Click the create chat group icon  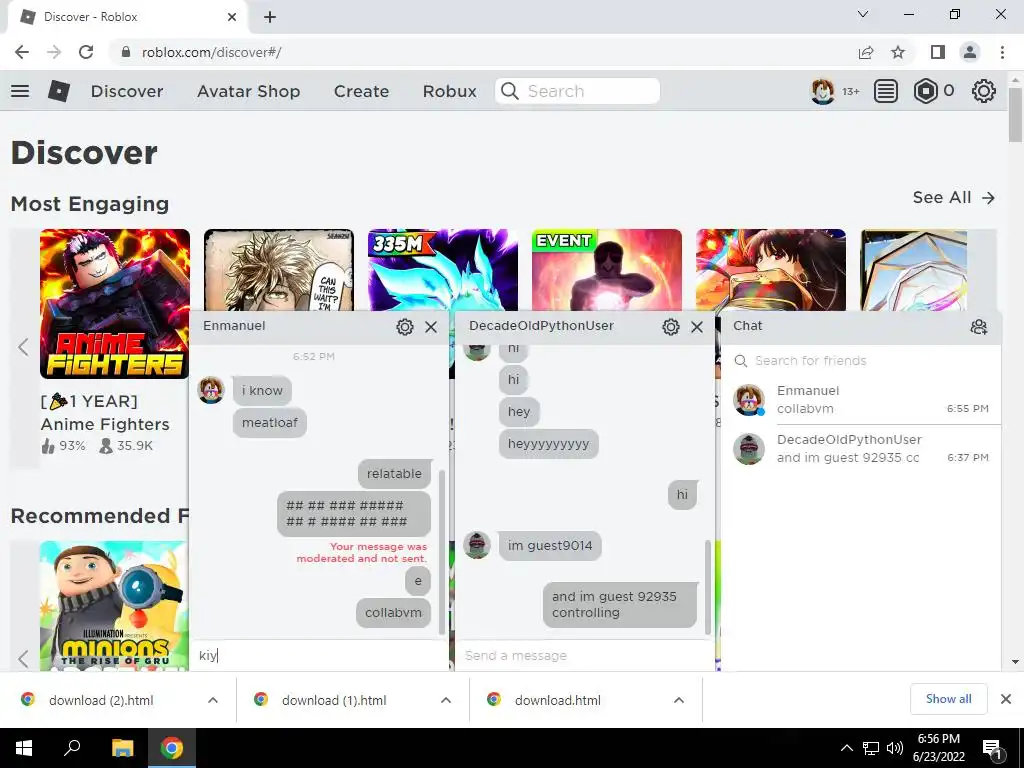pyautogui.click(x=978, y=327)
